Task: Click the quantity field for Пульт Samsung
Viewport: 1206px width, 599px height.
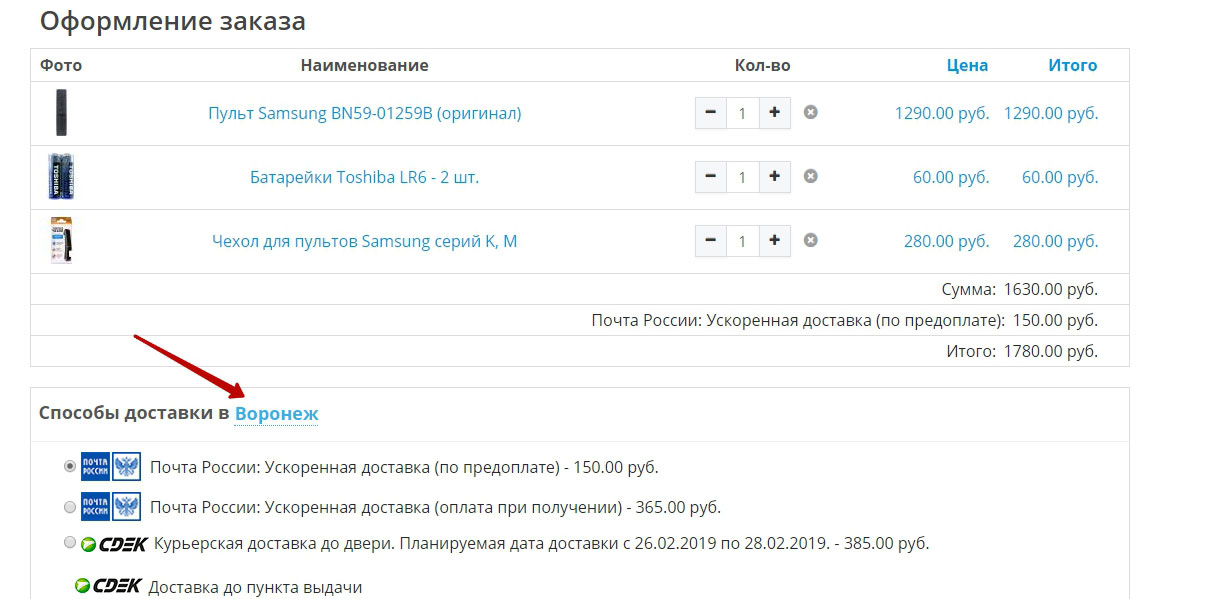Action: pos(742,113)
